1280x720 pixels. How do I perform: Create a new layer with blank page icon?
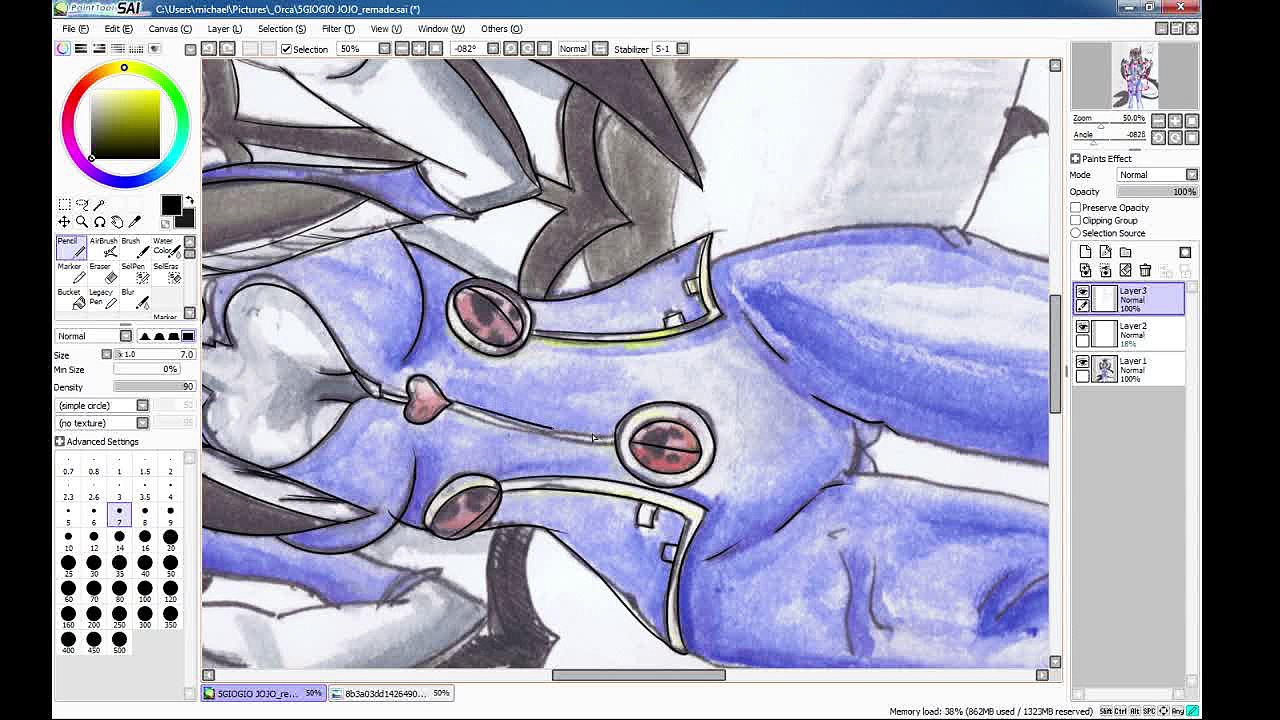[1085, 252]
